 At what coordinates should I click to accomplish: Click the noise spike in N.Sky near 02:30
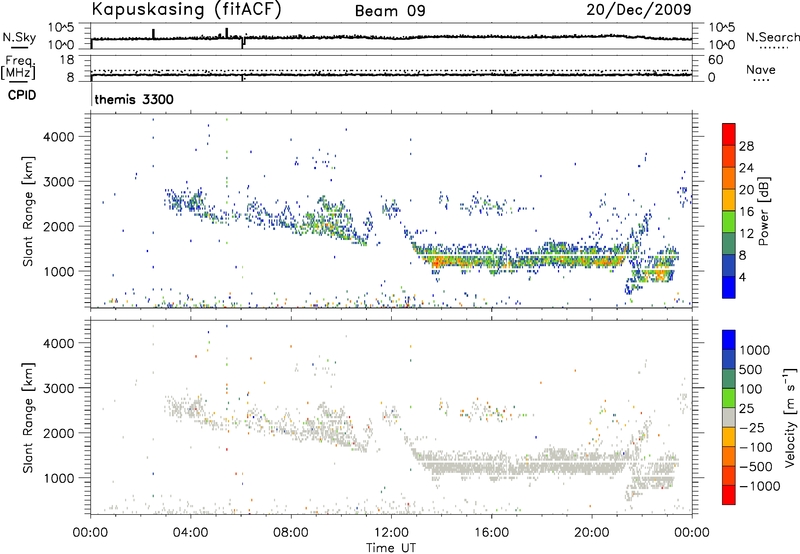coord(153,34)
